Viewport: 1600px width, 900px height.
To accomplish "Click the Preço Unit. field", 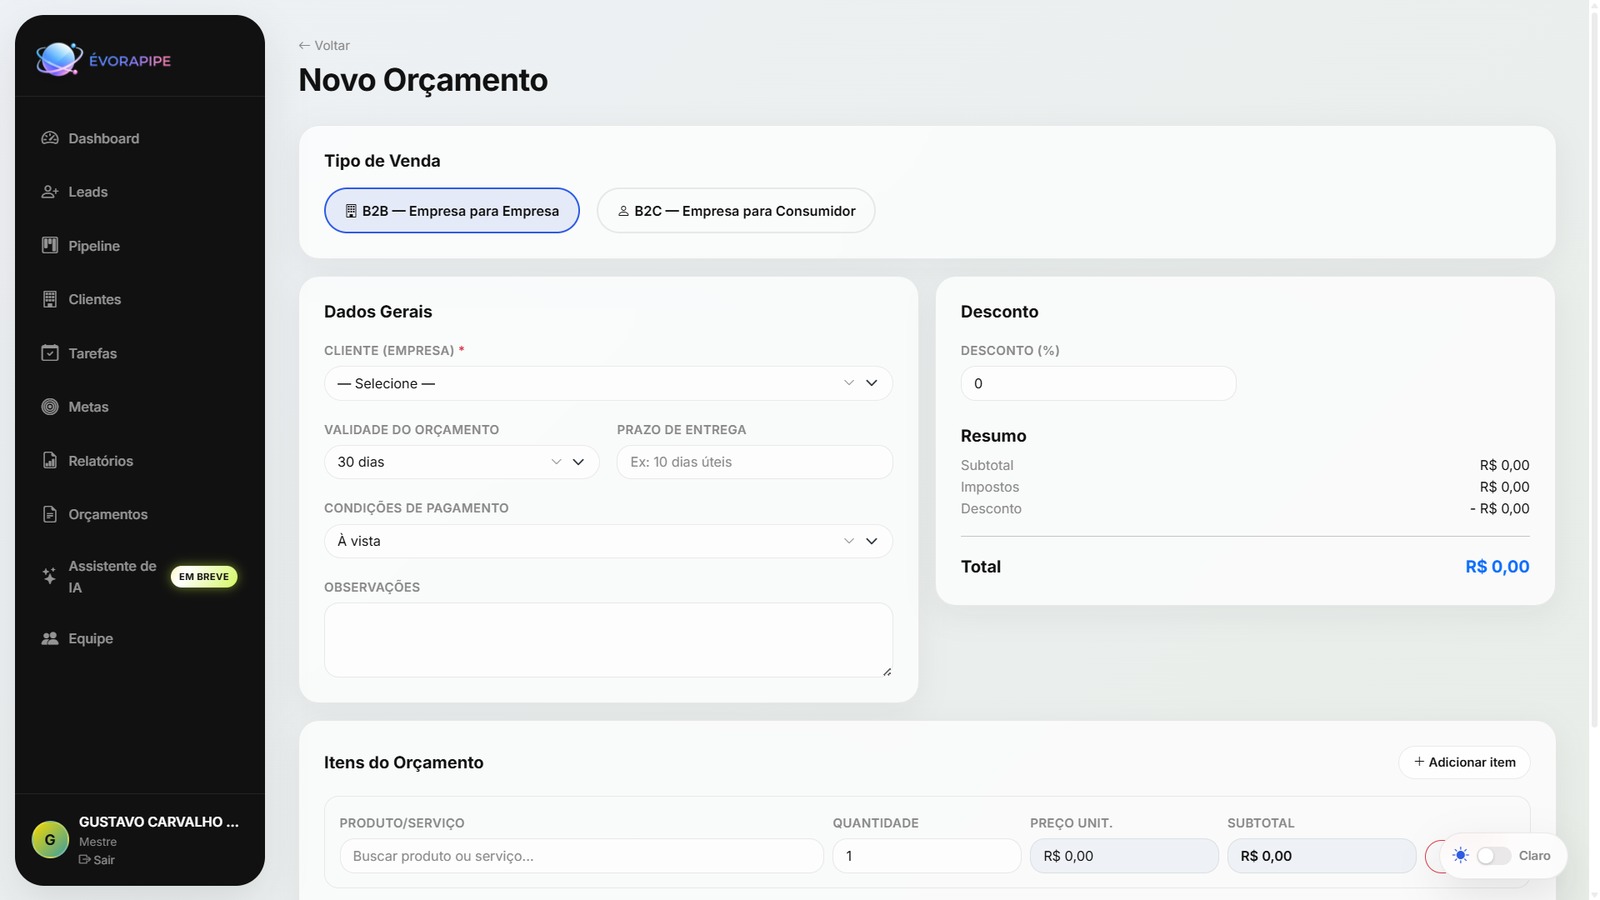I will [x=1124, y=856].
